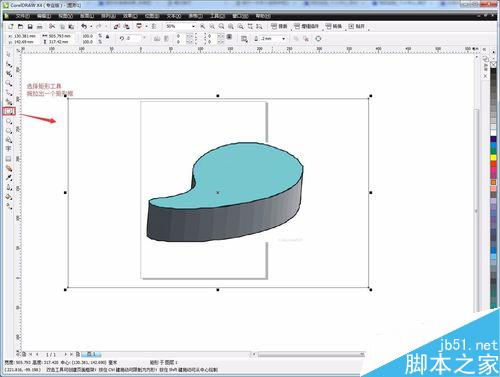Open the 位图 (Bitmaps) menu
The image size is (500, 377).
pos(152,16)
